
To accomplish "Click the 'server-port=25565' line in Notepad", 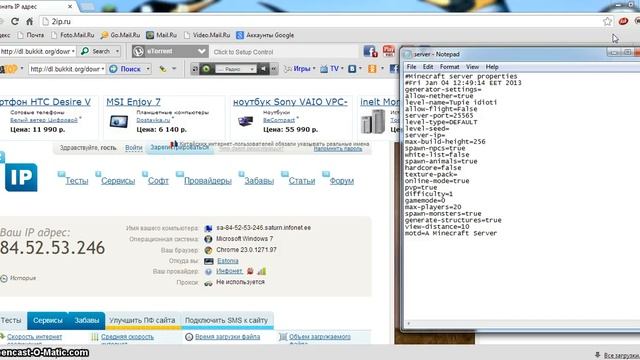I will (439, 116).
